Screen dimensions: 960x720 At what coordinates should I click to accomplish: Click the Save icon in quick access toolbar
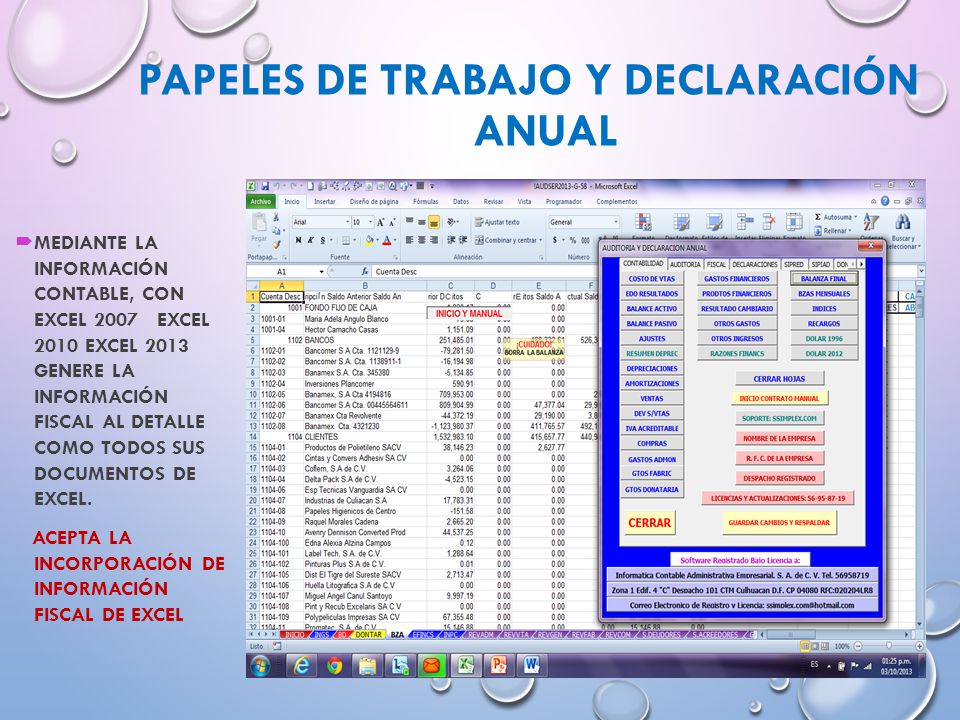tap(266, 186)
